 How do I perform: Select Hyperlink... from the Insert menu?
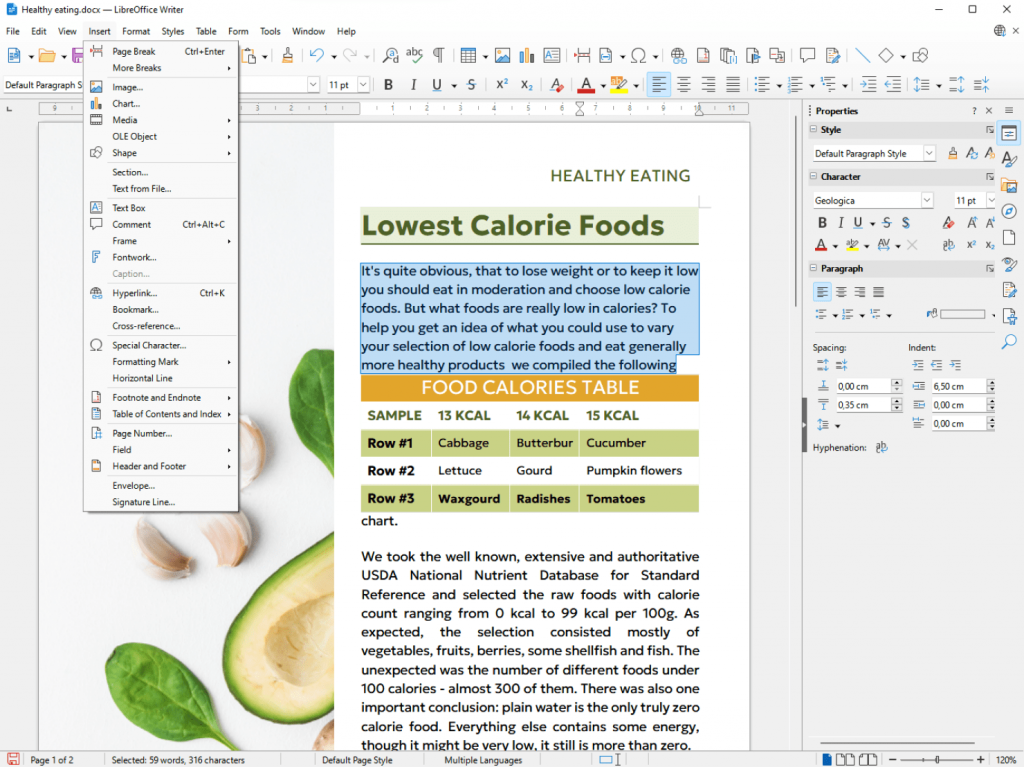tap(134, 293)
